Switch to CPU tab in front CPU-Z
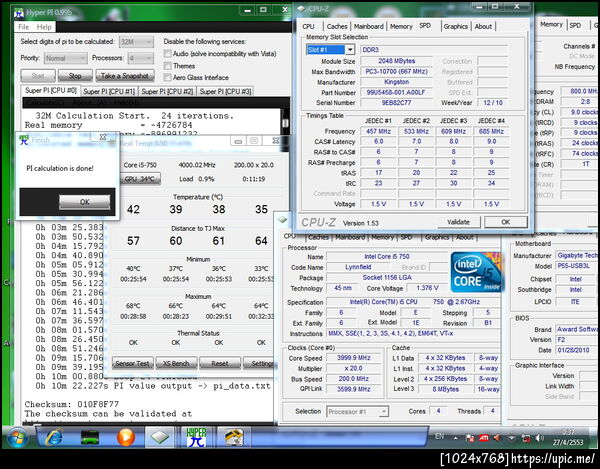Image resolution: width=600 pixels, height=469 pixels. coord(308,26)
